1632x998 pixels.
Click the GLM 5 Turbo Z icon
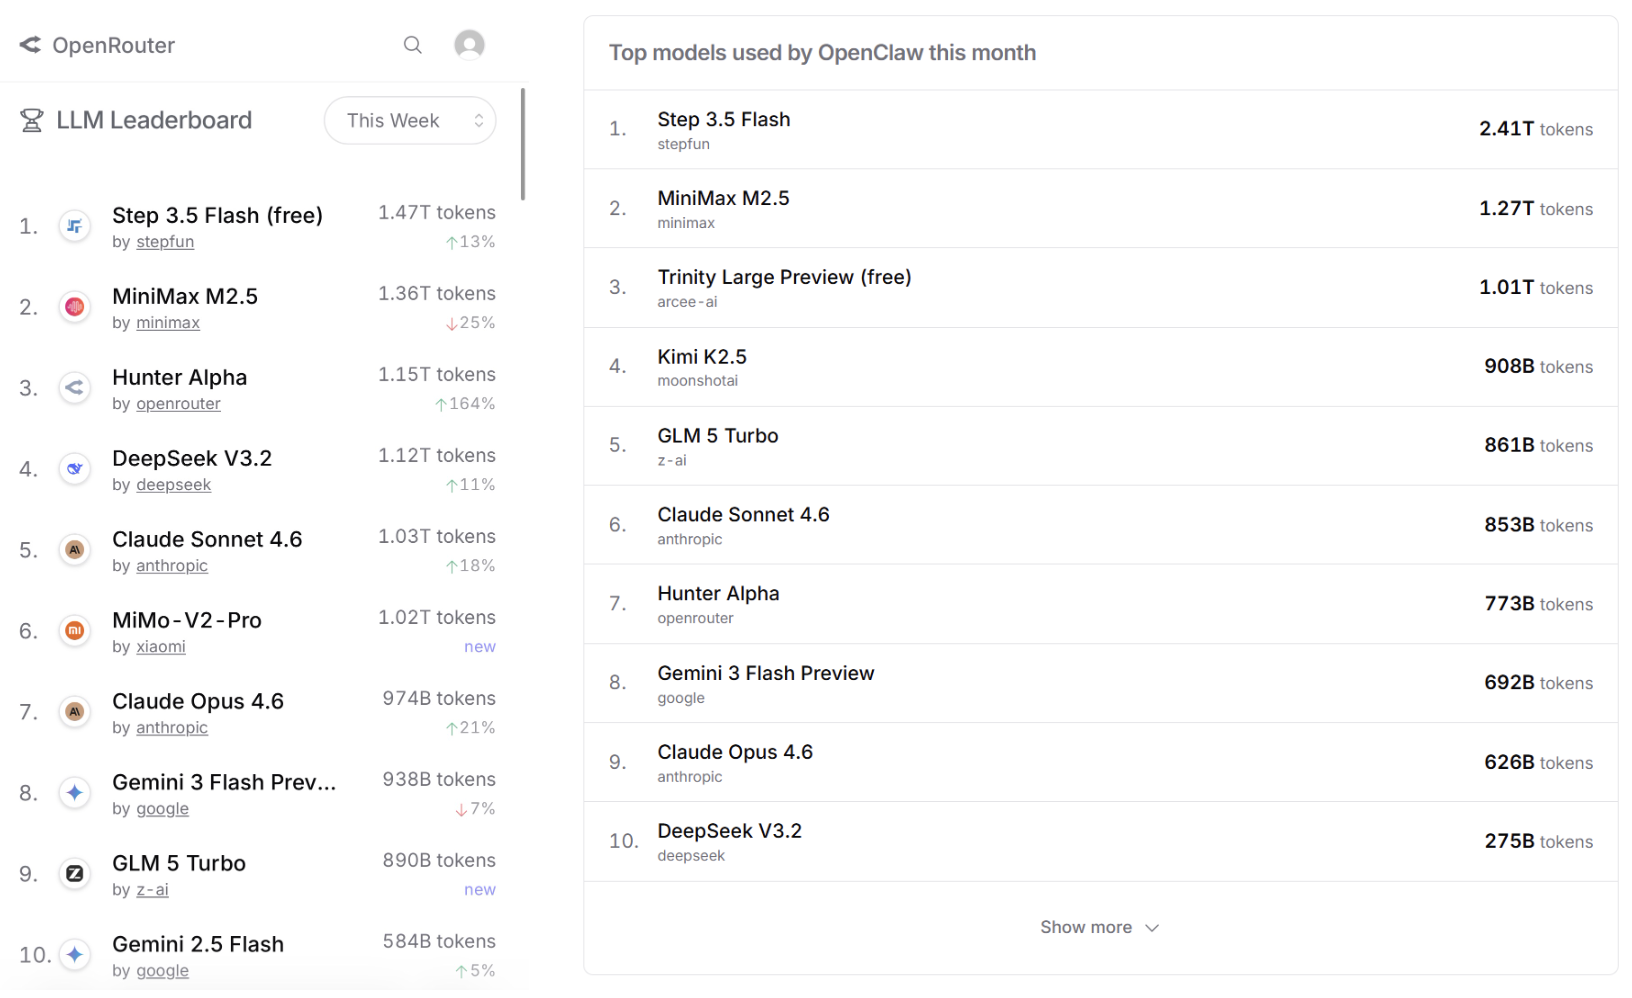pos(75,874)
